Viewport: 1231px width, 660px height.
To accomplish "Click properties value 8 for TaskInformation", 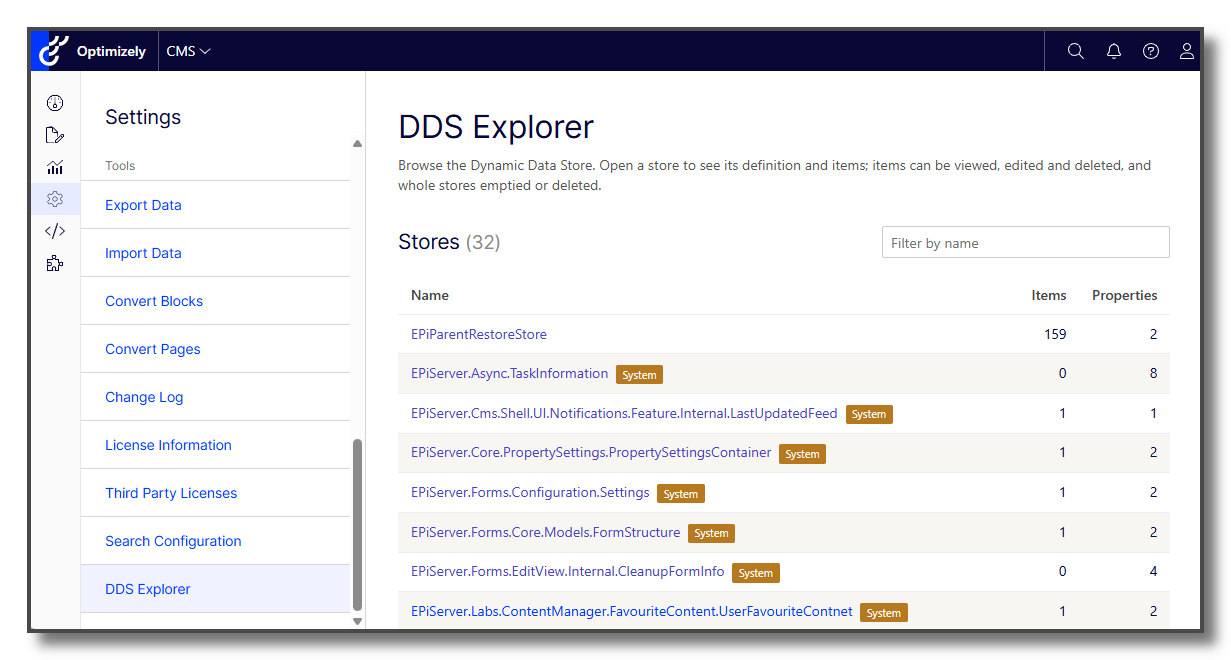I will [x=1153, y=373].
